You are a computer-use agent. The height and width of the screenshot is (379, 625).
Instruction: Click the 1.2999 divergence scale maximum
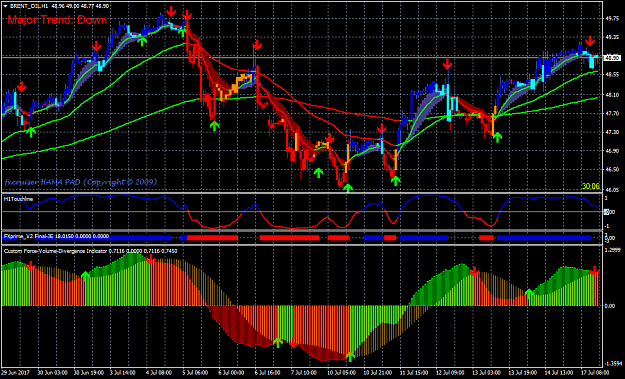(613, 250)
